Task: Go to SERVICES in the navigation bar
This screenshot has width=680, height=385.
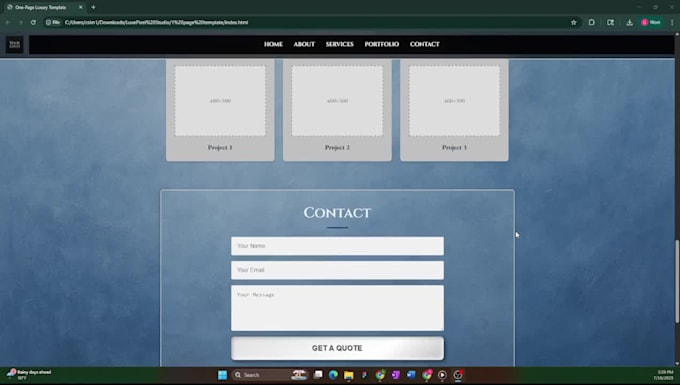Action: click(340, 44)
